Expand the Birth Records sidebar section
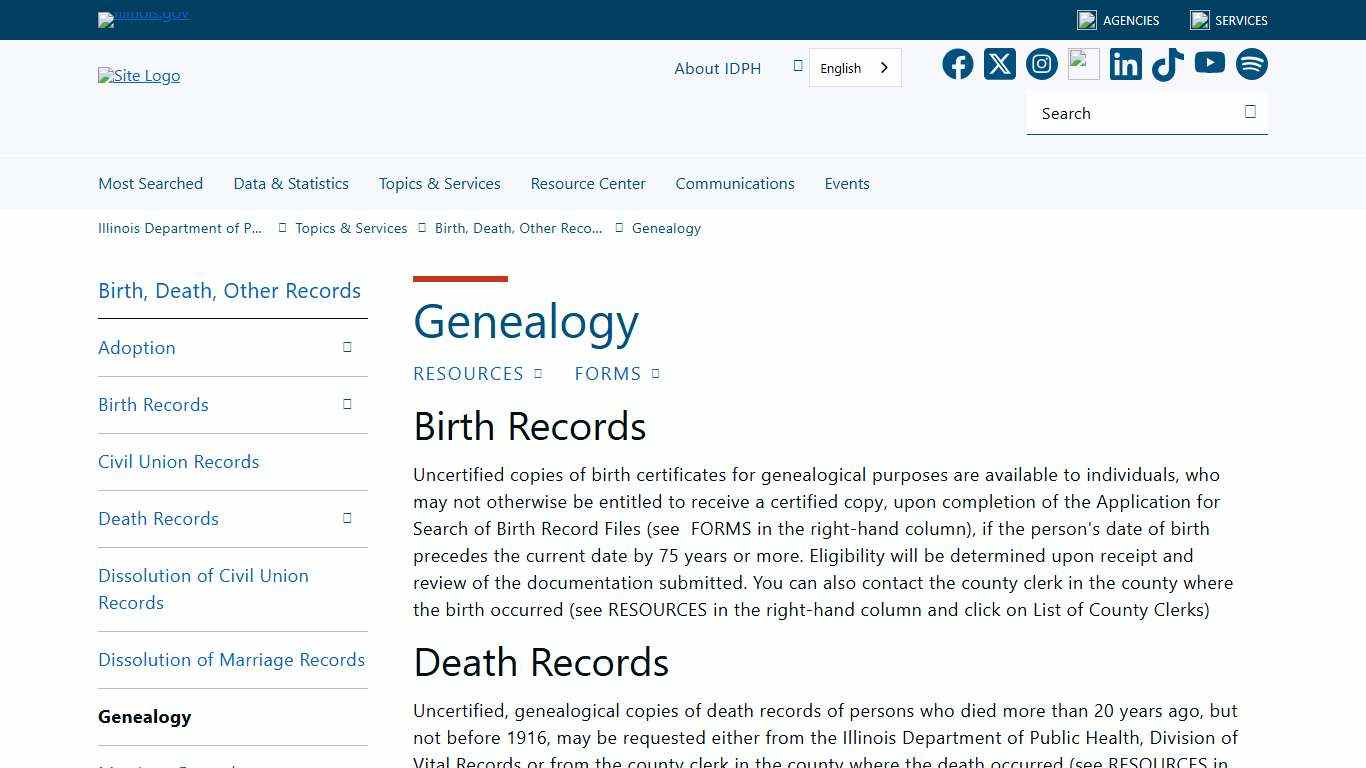Screen dimensions: 1366x768 click(x=347, y=404)
